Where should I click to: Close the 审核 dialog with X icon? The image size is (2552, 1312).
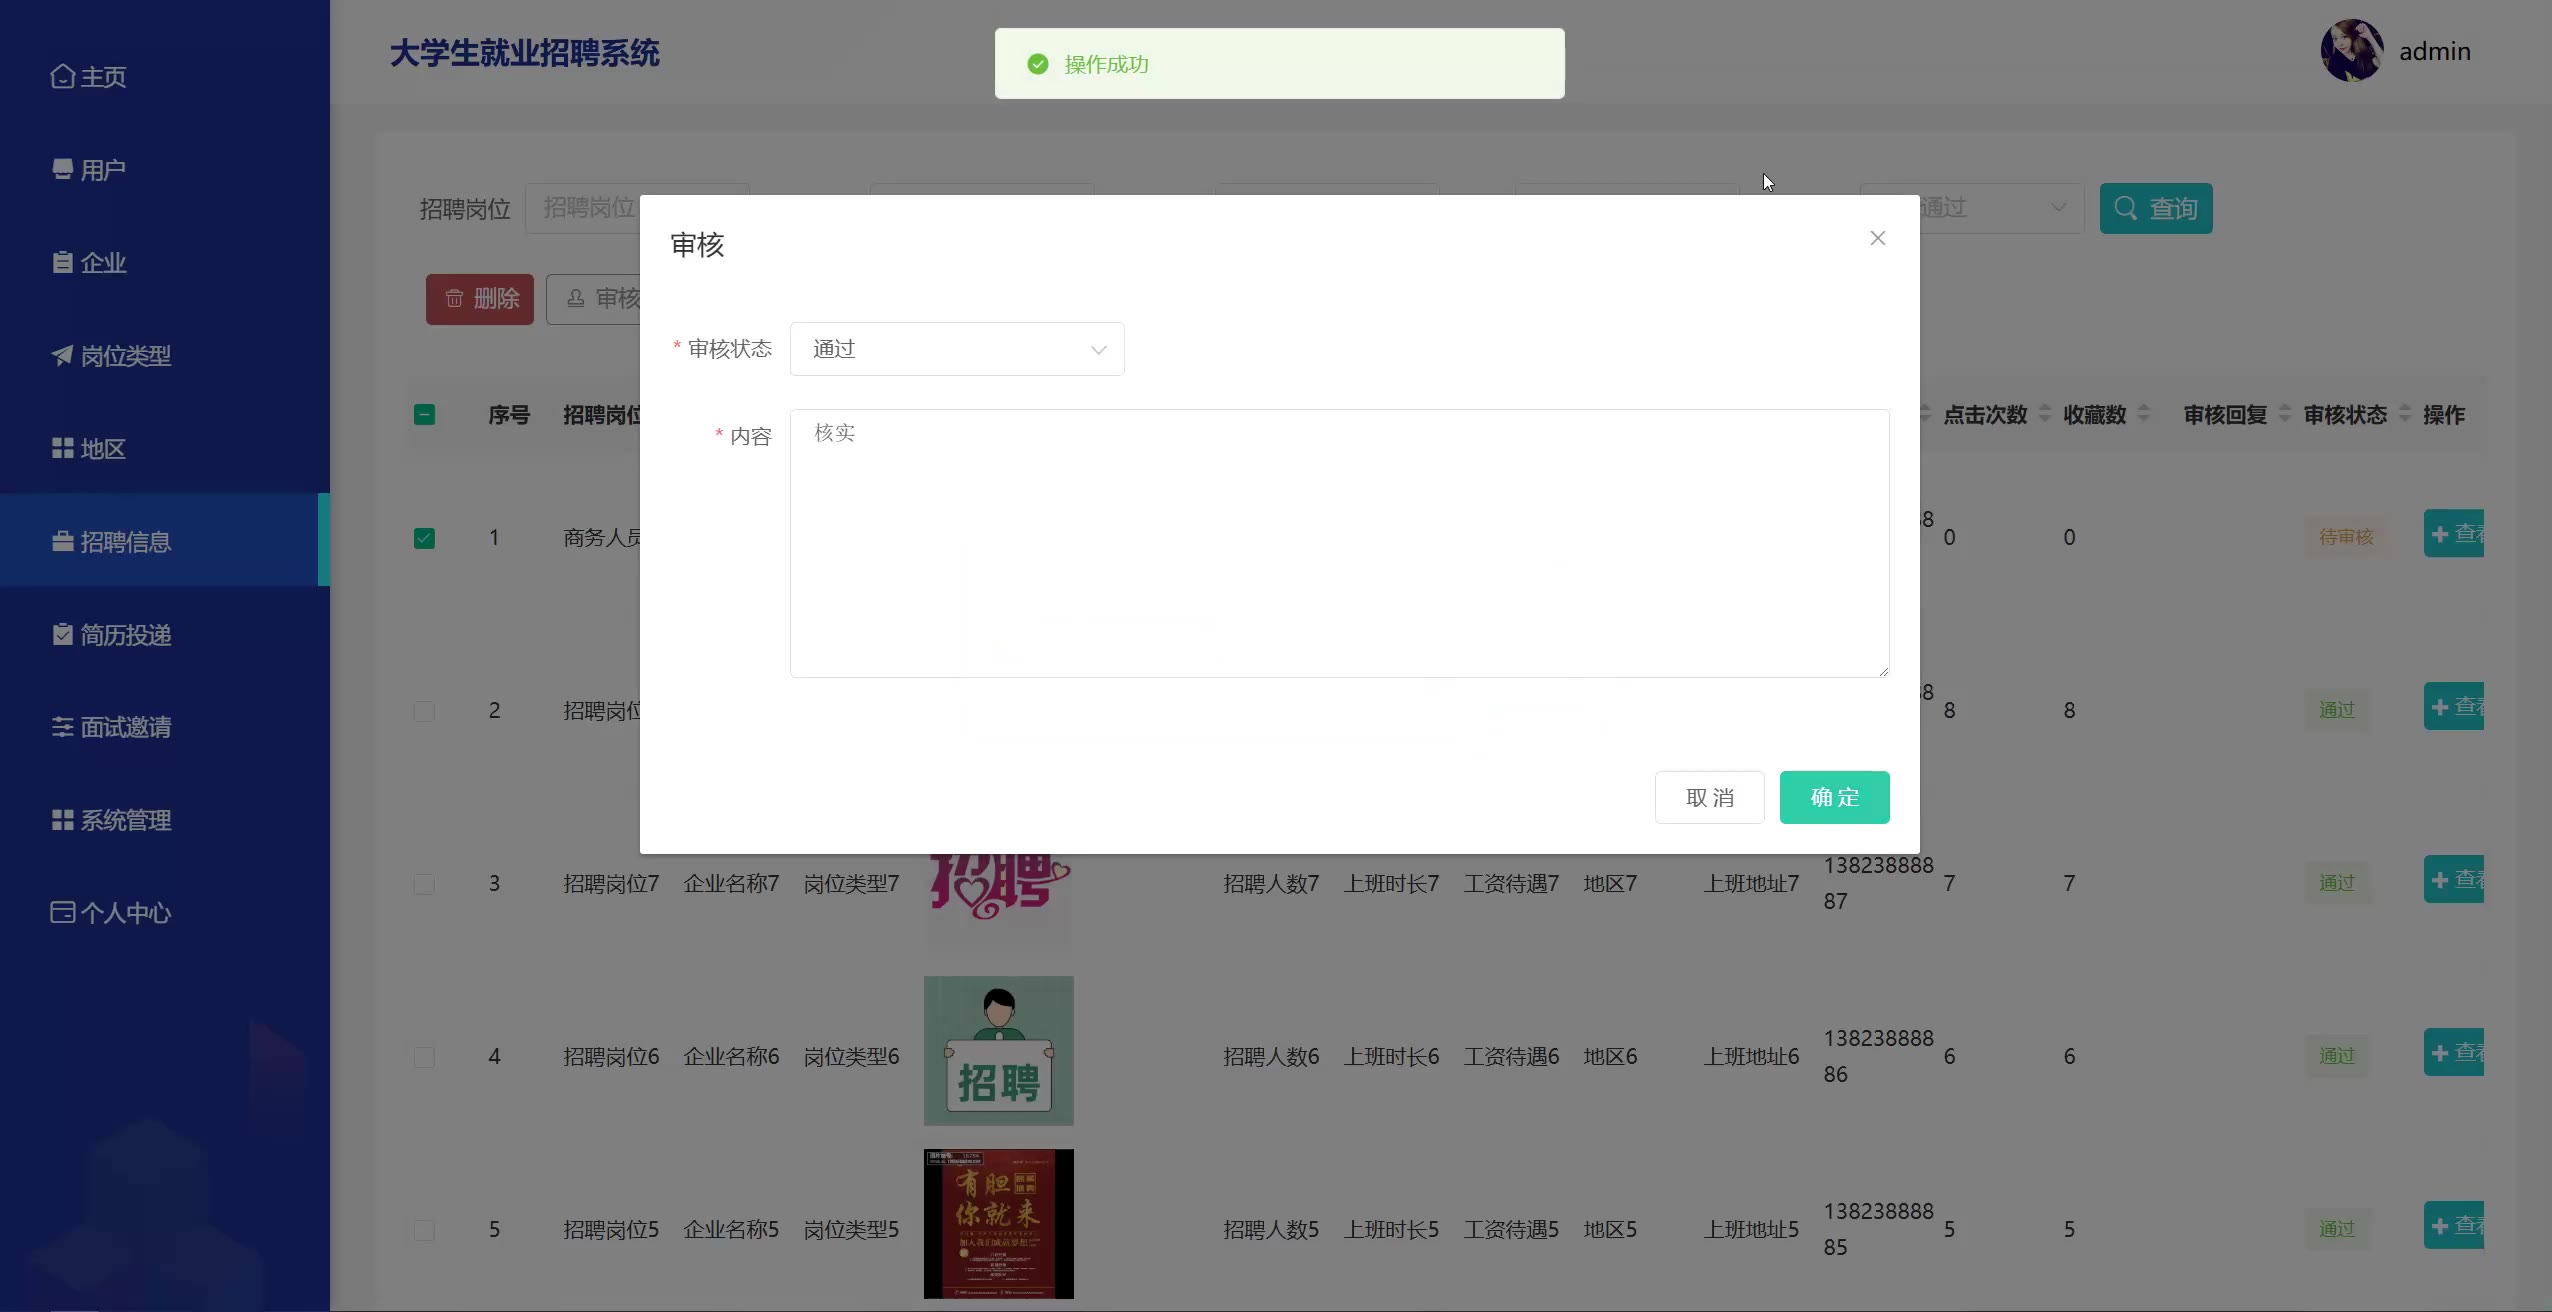point(1877,238)
